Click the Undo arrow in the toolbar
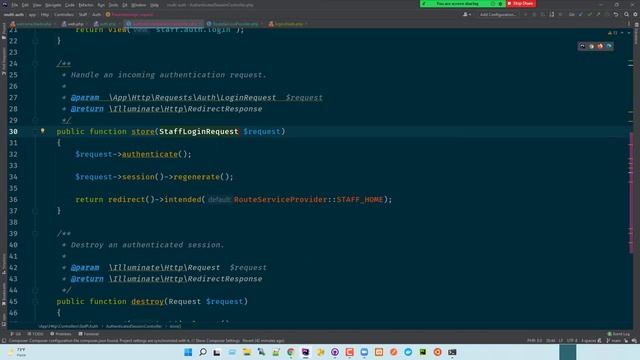Viewport: 640px width, 360px height. coord(616,14)
